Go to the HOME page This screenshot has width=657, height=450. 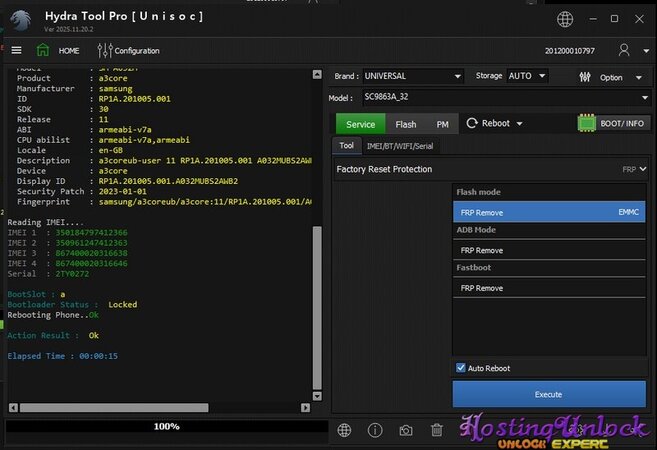pyautogui.click(x=58, y=50)
